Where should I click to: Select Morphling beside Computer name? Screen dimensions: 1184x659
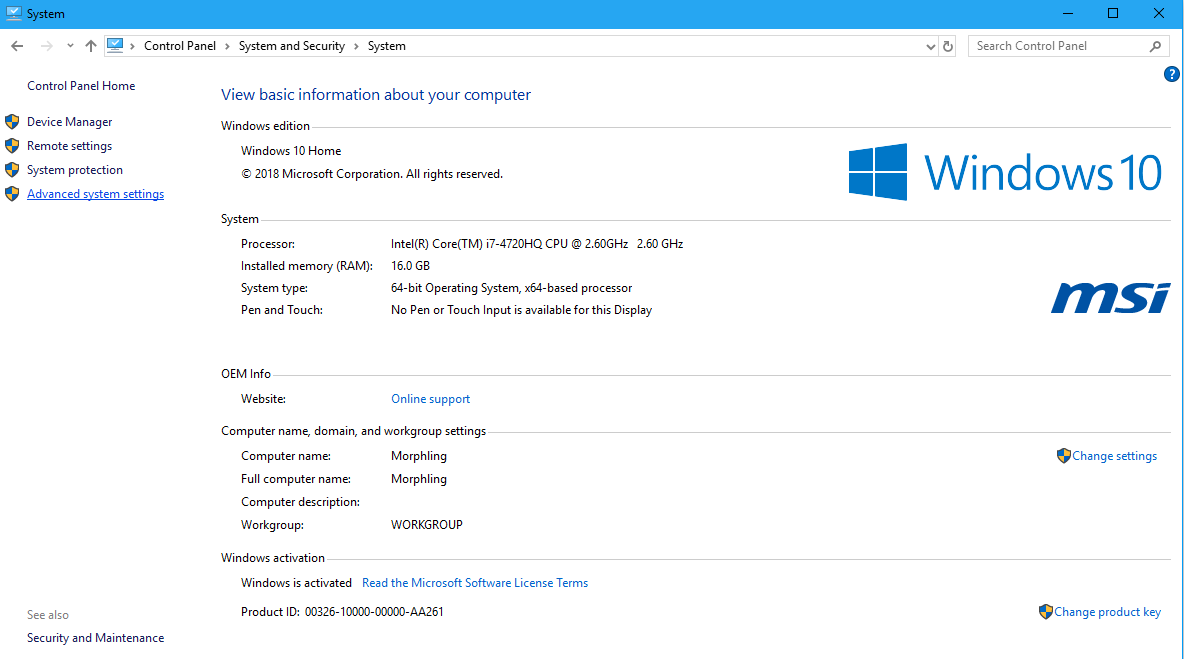click(419, 456)
